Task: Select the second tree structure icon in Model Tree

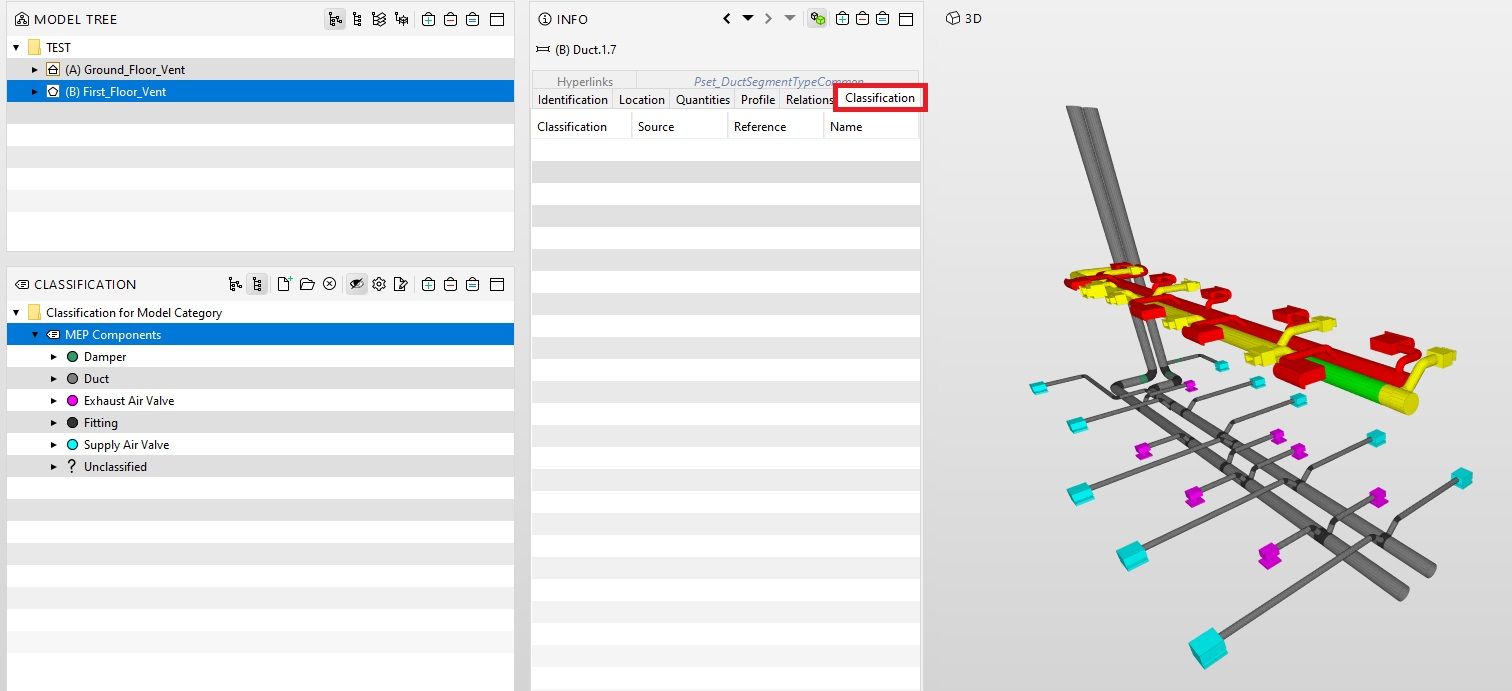Action: [x=357, y=19]
